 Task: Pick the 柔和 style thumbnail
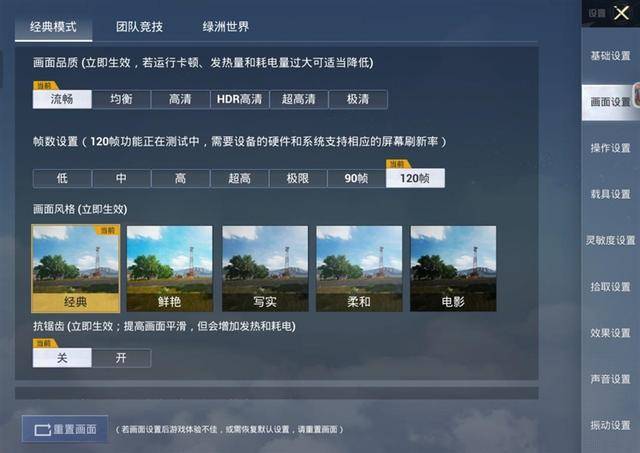coord(359,269)
